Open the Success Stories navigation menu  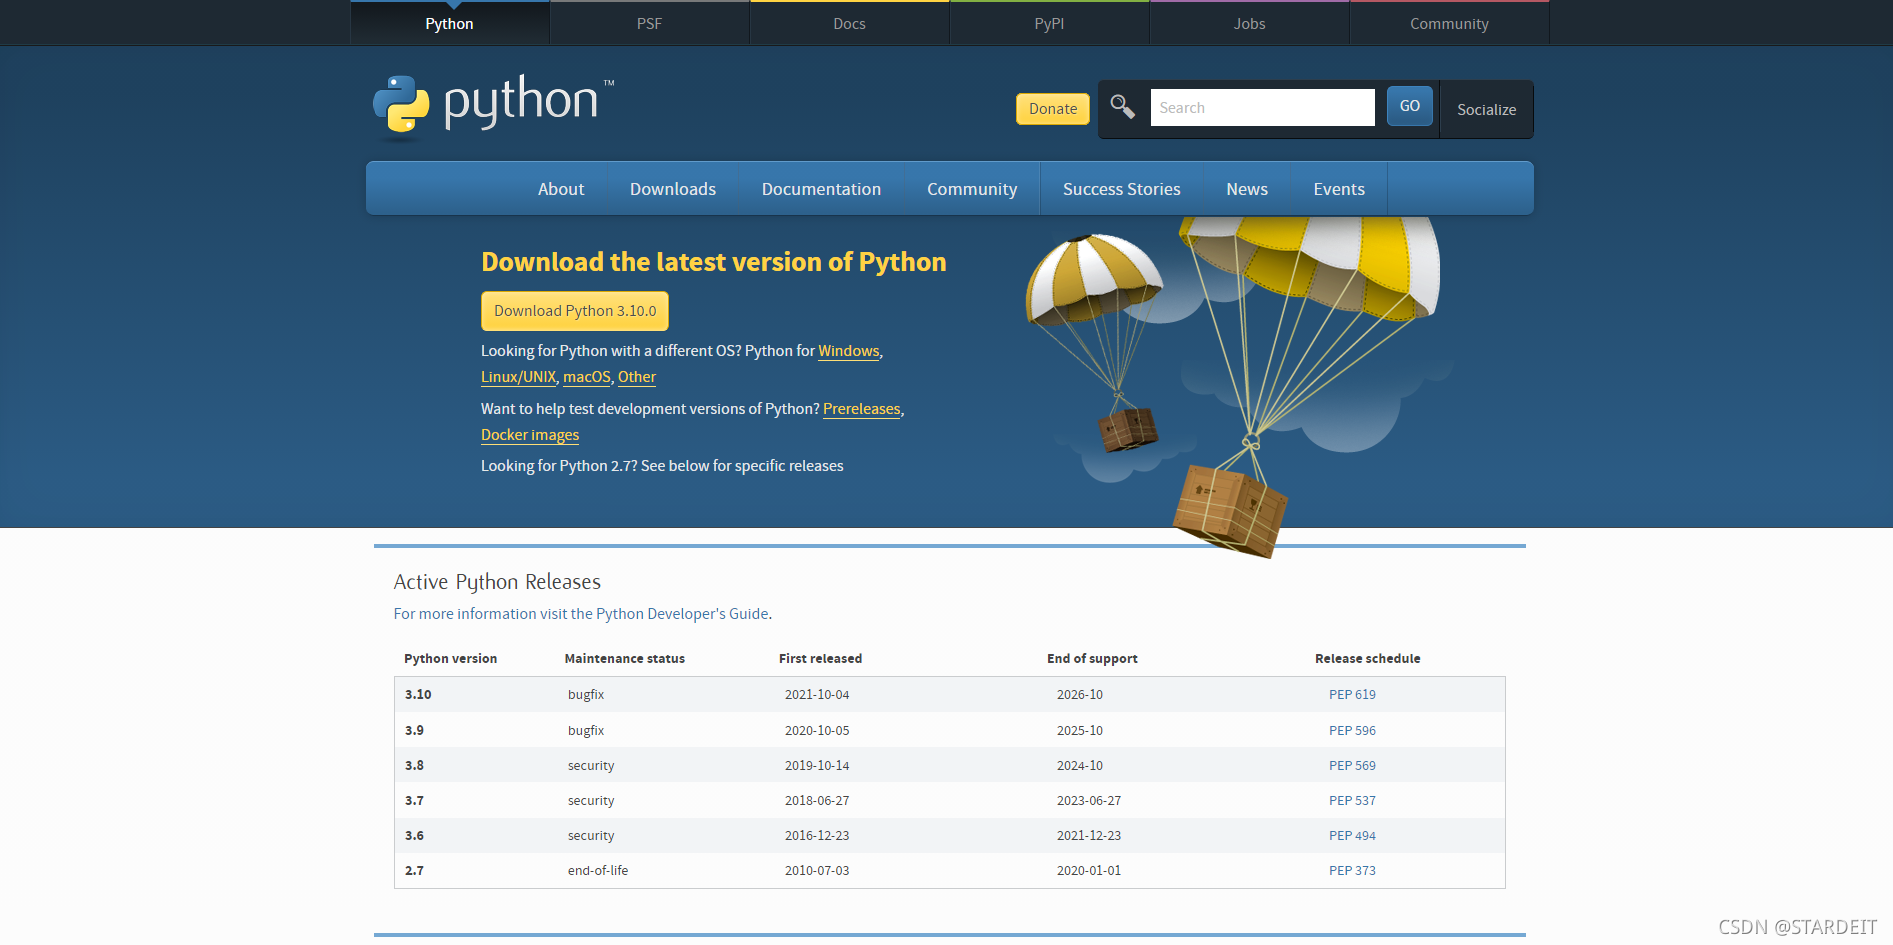(x=1121, y=189)
